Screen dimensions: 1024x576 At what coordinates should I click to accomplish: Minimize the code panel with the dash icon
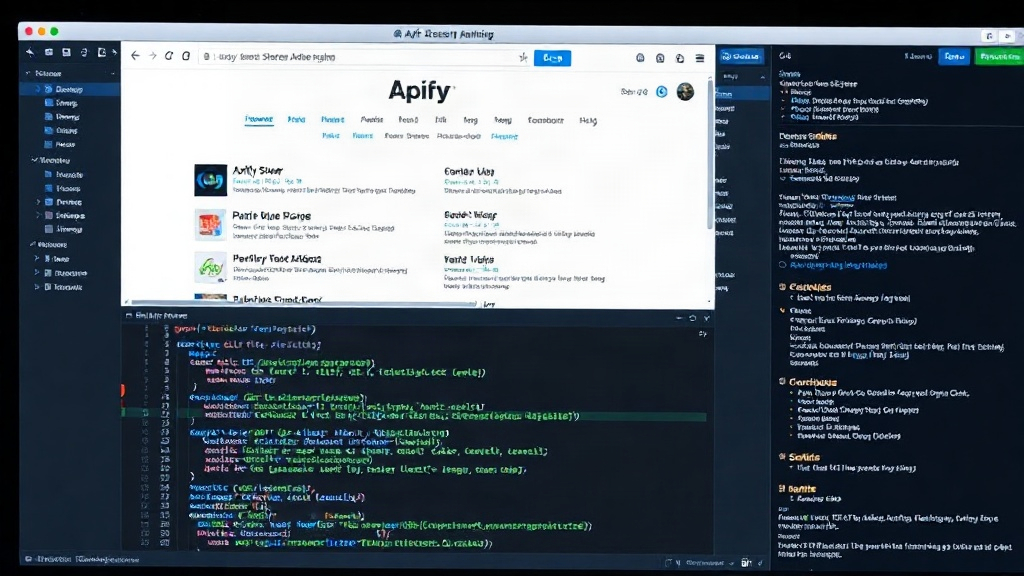[x=679, y=318]
